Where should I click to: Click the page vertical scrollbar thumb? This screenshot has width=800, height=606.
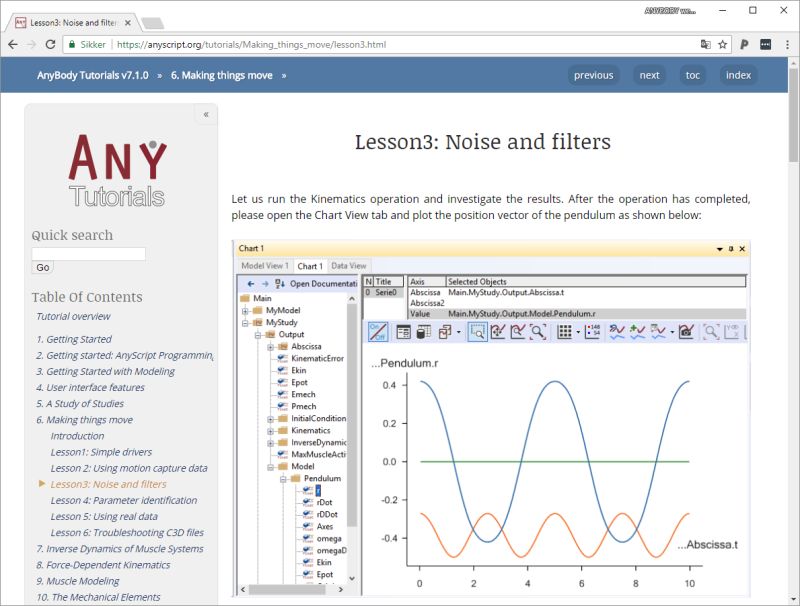[x=793, y=115]
